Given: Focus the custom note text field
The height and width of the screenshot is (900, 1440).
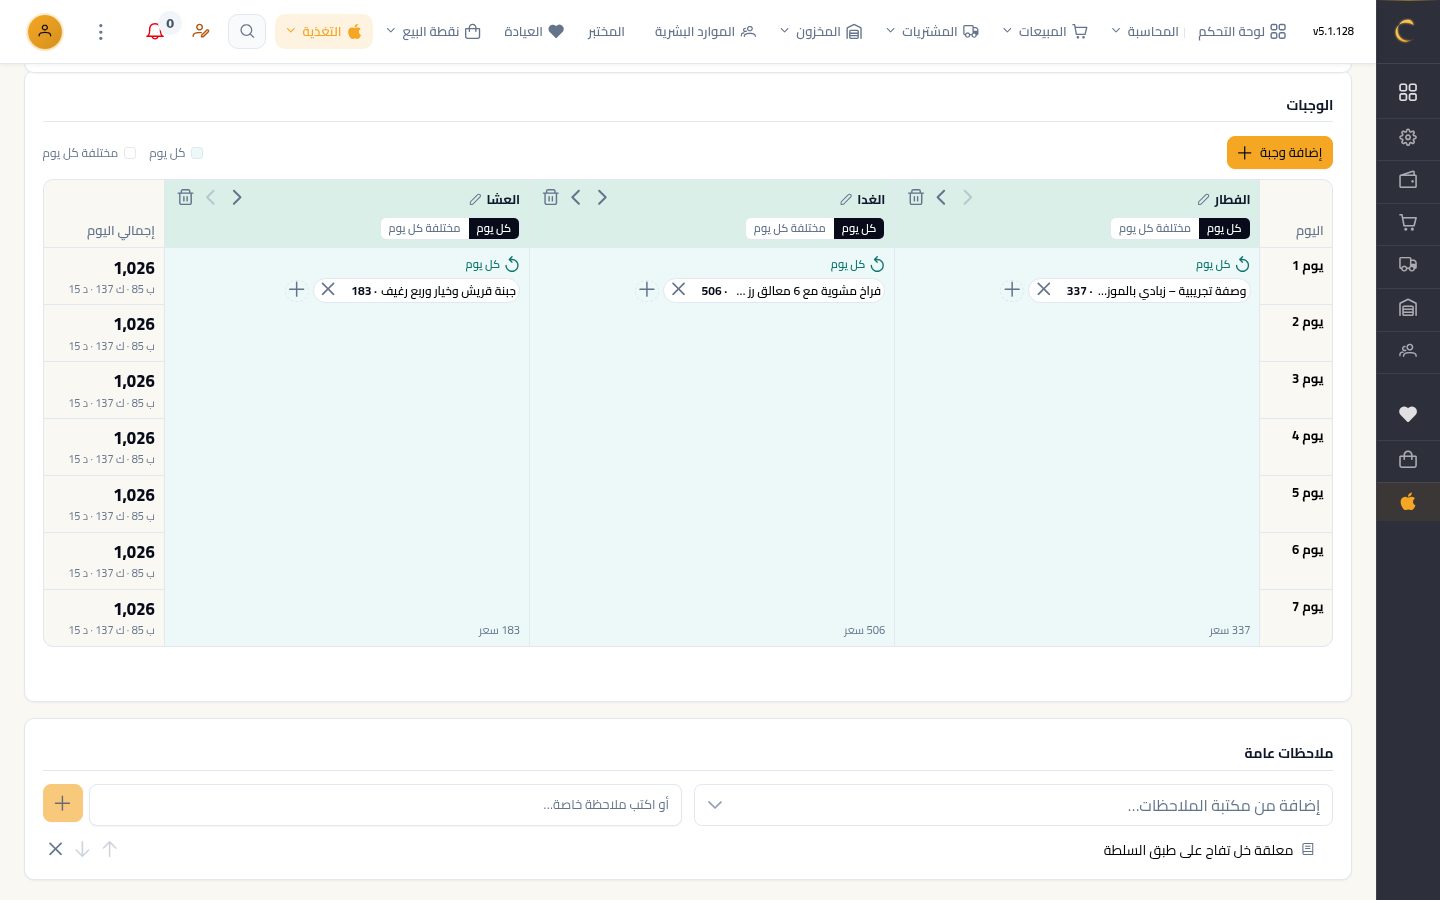Looking at the screenshot, I should (x=385, y=805).
